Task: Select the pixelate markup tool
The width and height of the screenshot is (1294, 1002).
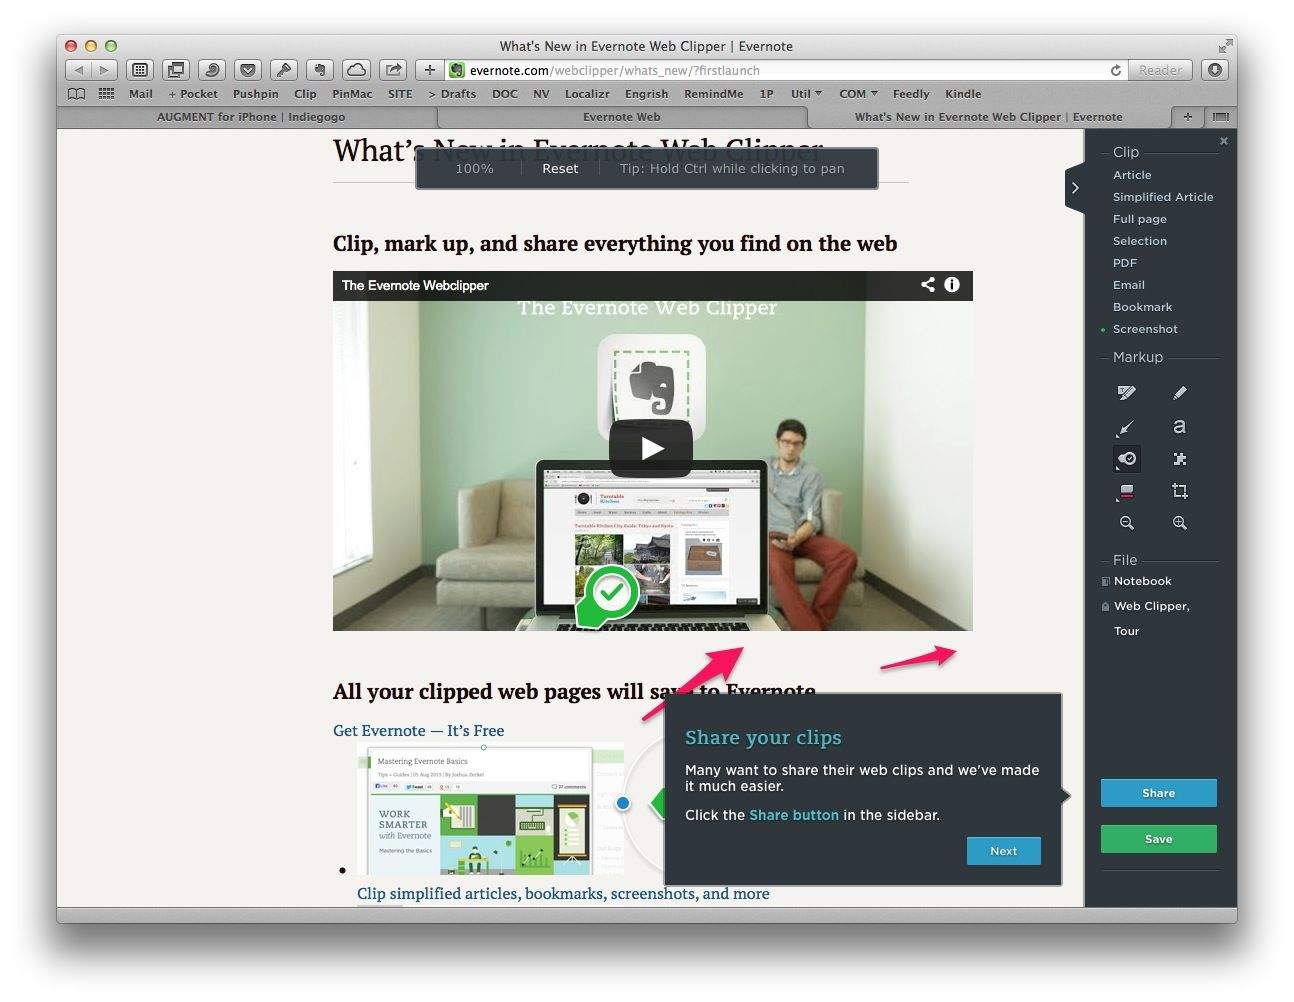Action: click(1180, 459)
